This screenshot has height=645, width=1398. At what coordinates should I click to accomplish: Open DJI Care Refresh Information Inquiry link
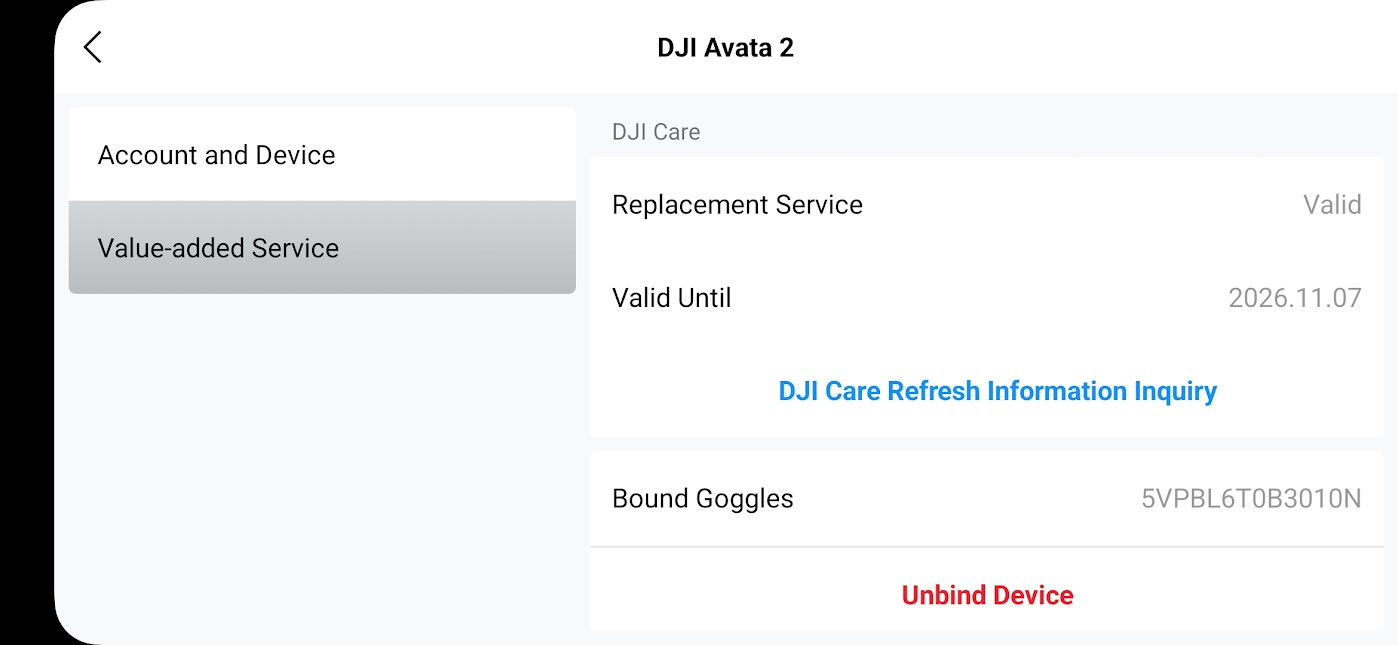(x=997, y=391)
